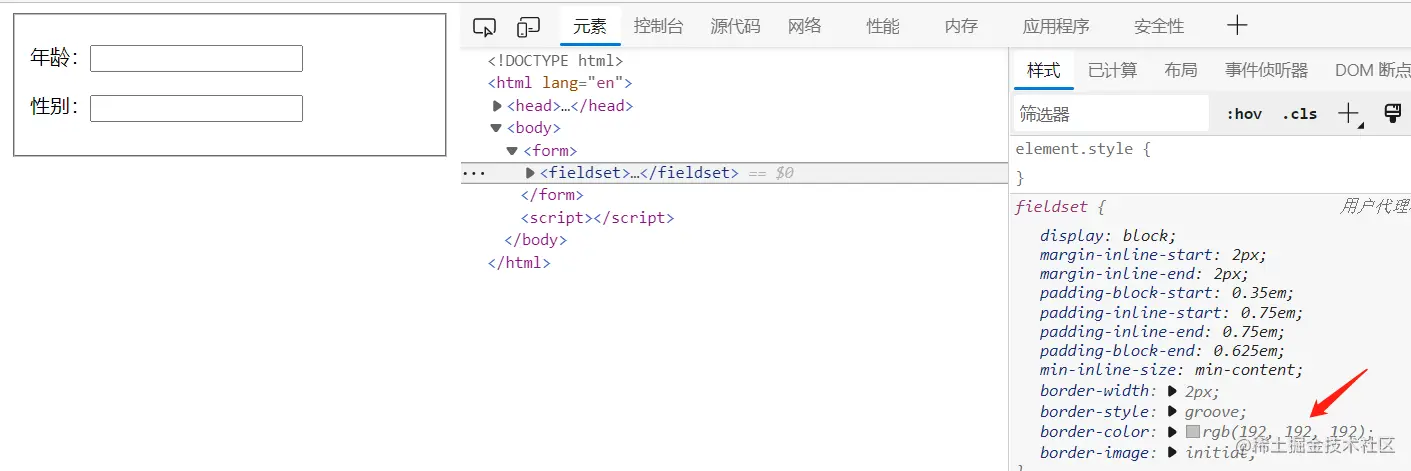Click the 性别 text input field
The width and height of the screenshot is (1411, 471).
click(x=196, y=108)
